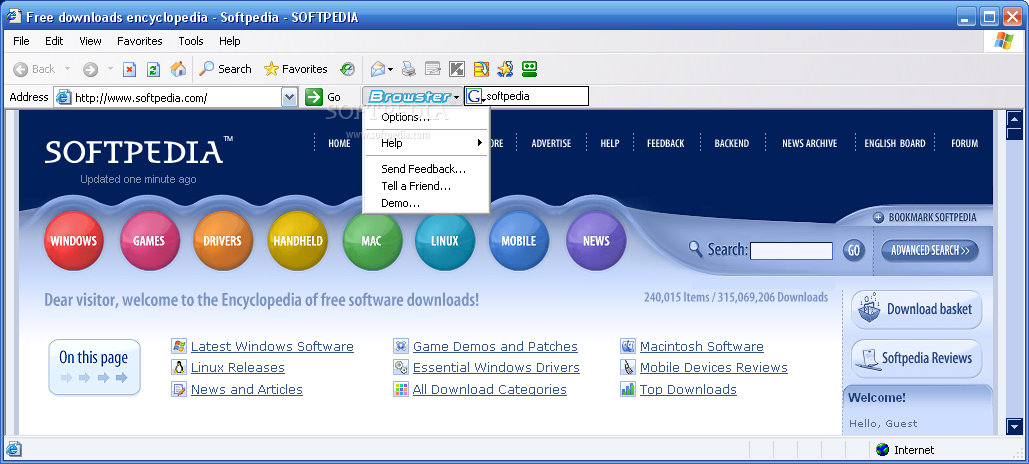Click into the address URL field
Viewport: 1029px width, 464px height.
pos(177,98)
